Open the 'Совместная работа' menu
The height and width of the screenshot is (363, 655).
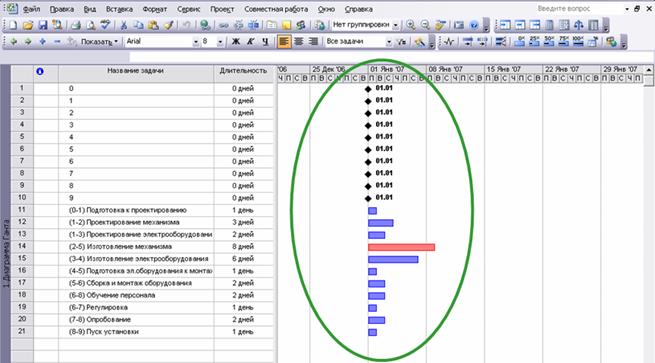(276, 9)
